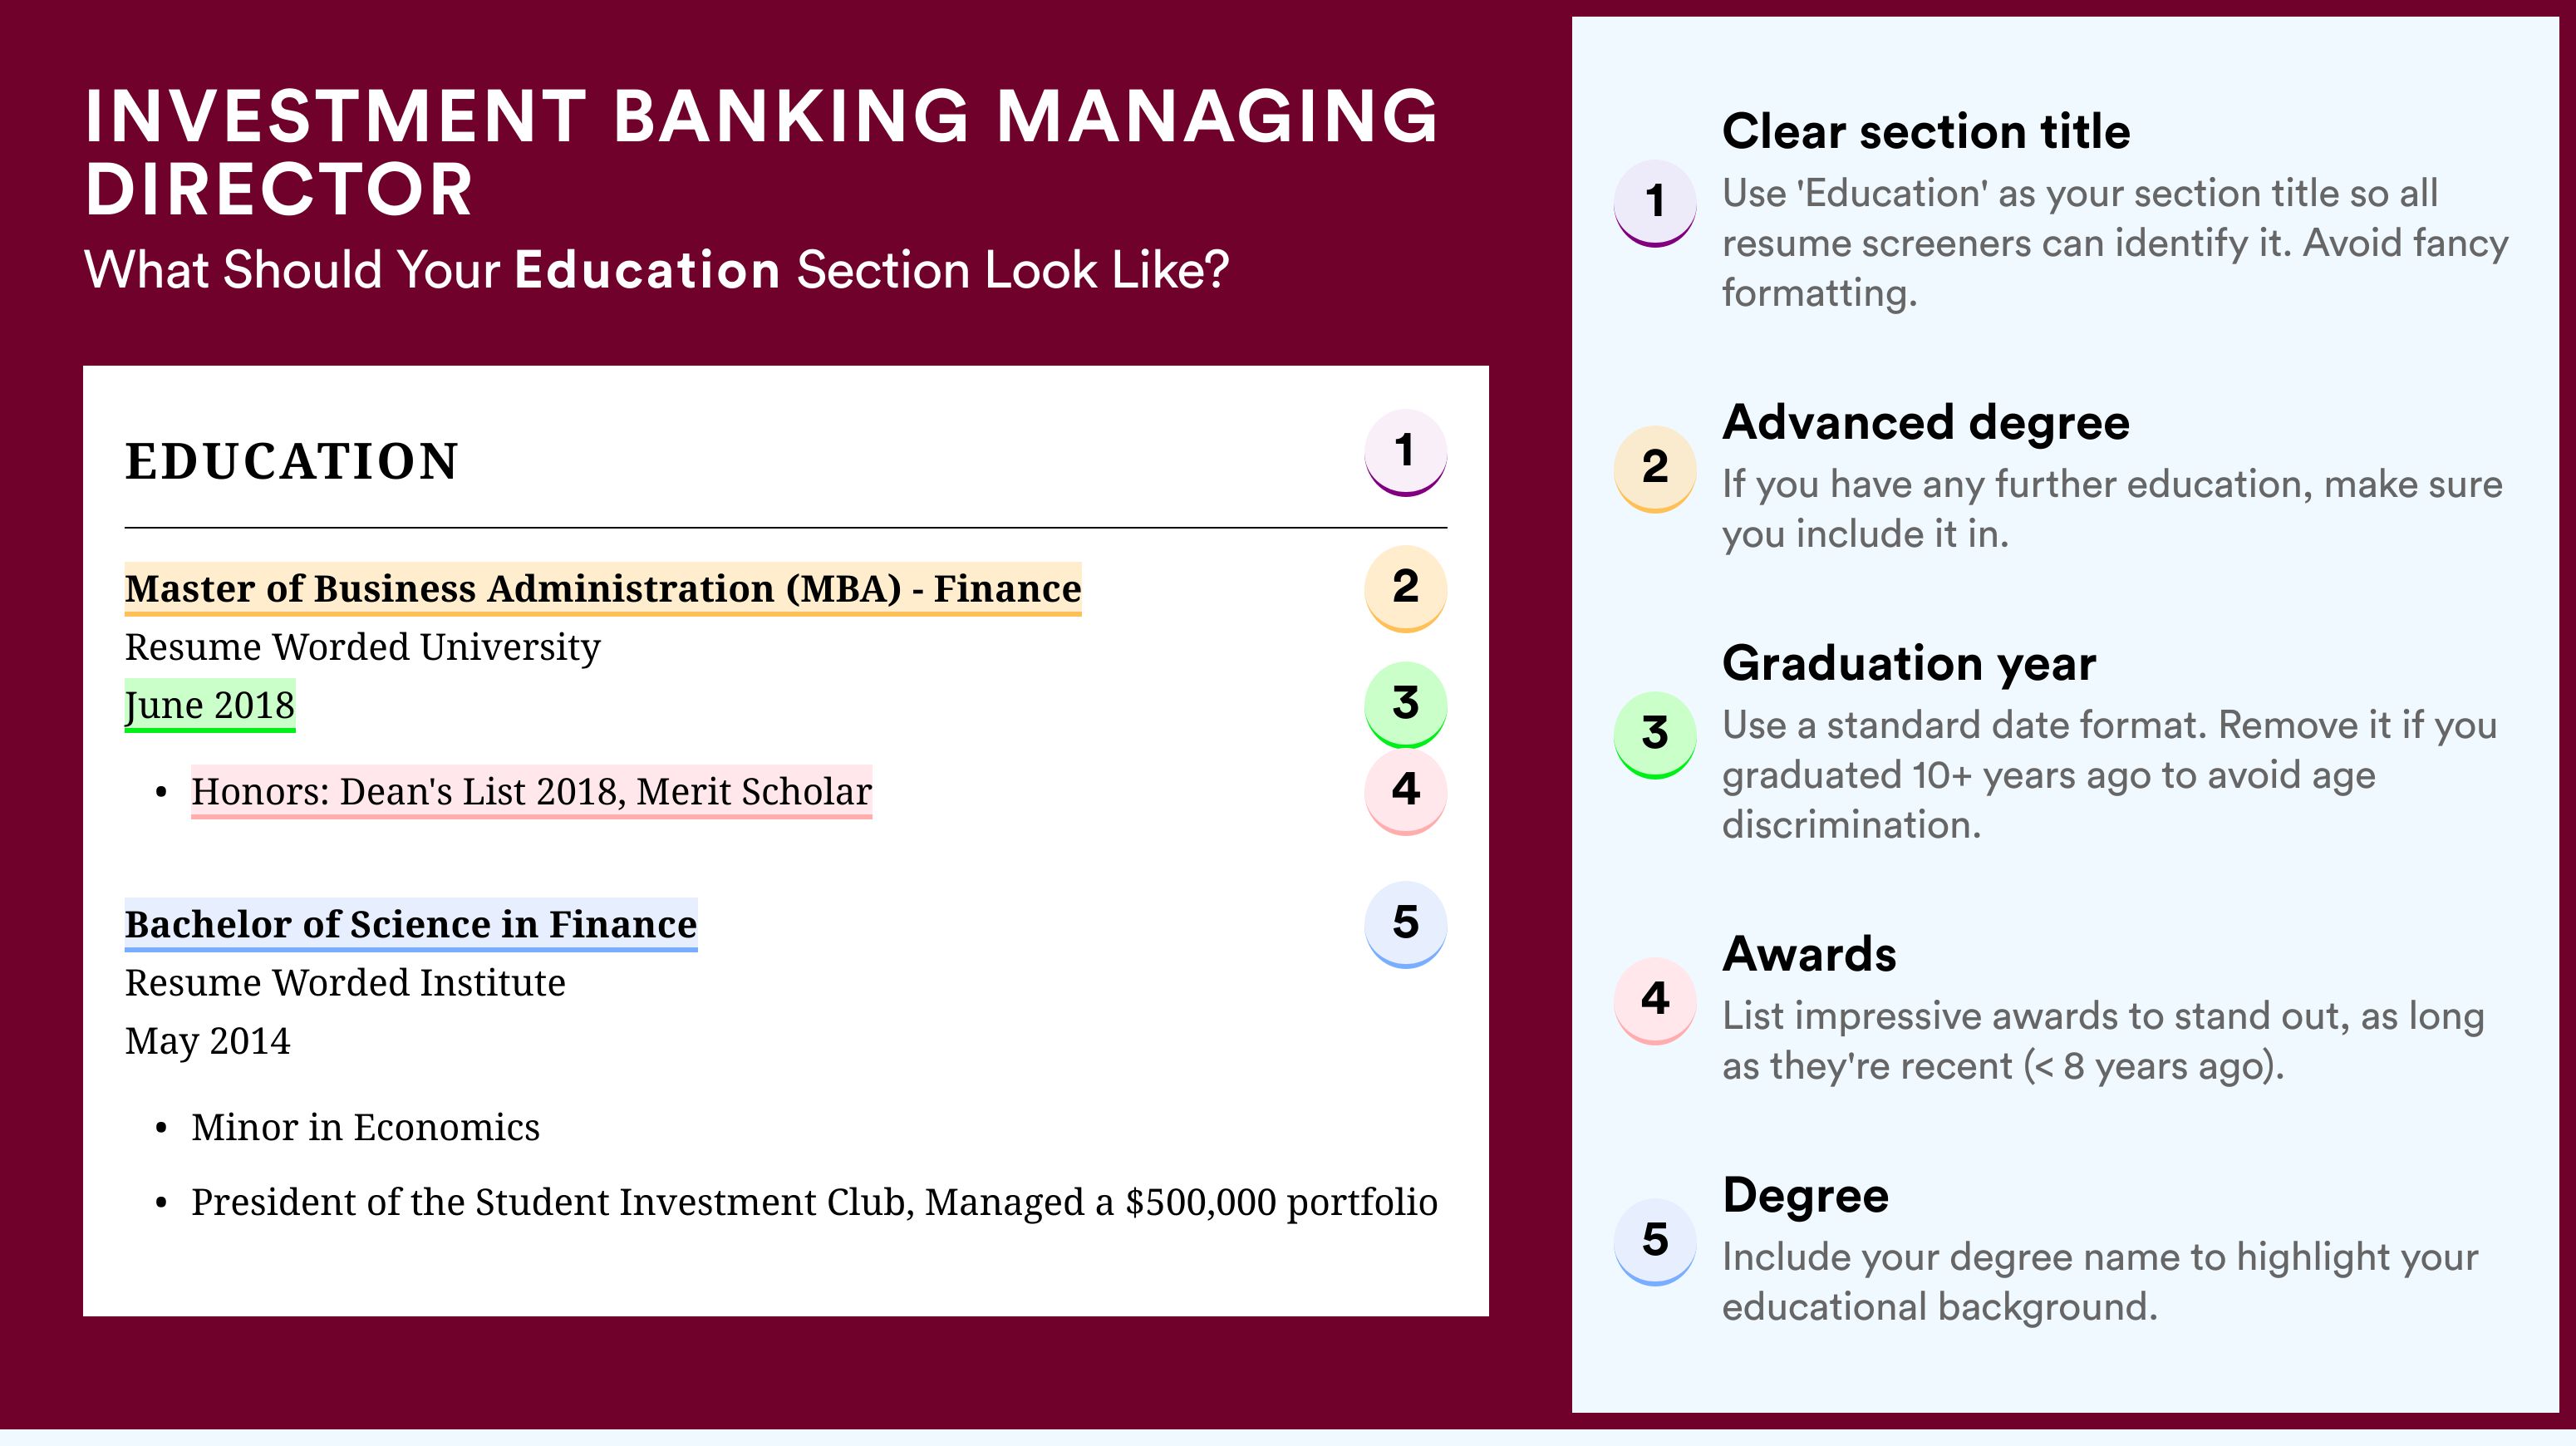This screenshot has height=1446, width=2576.
Task: Click badge 2 beside Advanced degree tip
Action: point(1655,469)
